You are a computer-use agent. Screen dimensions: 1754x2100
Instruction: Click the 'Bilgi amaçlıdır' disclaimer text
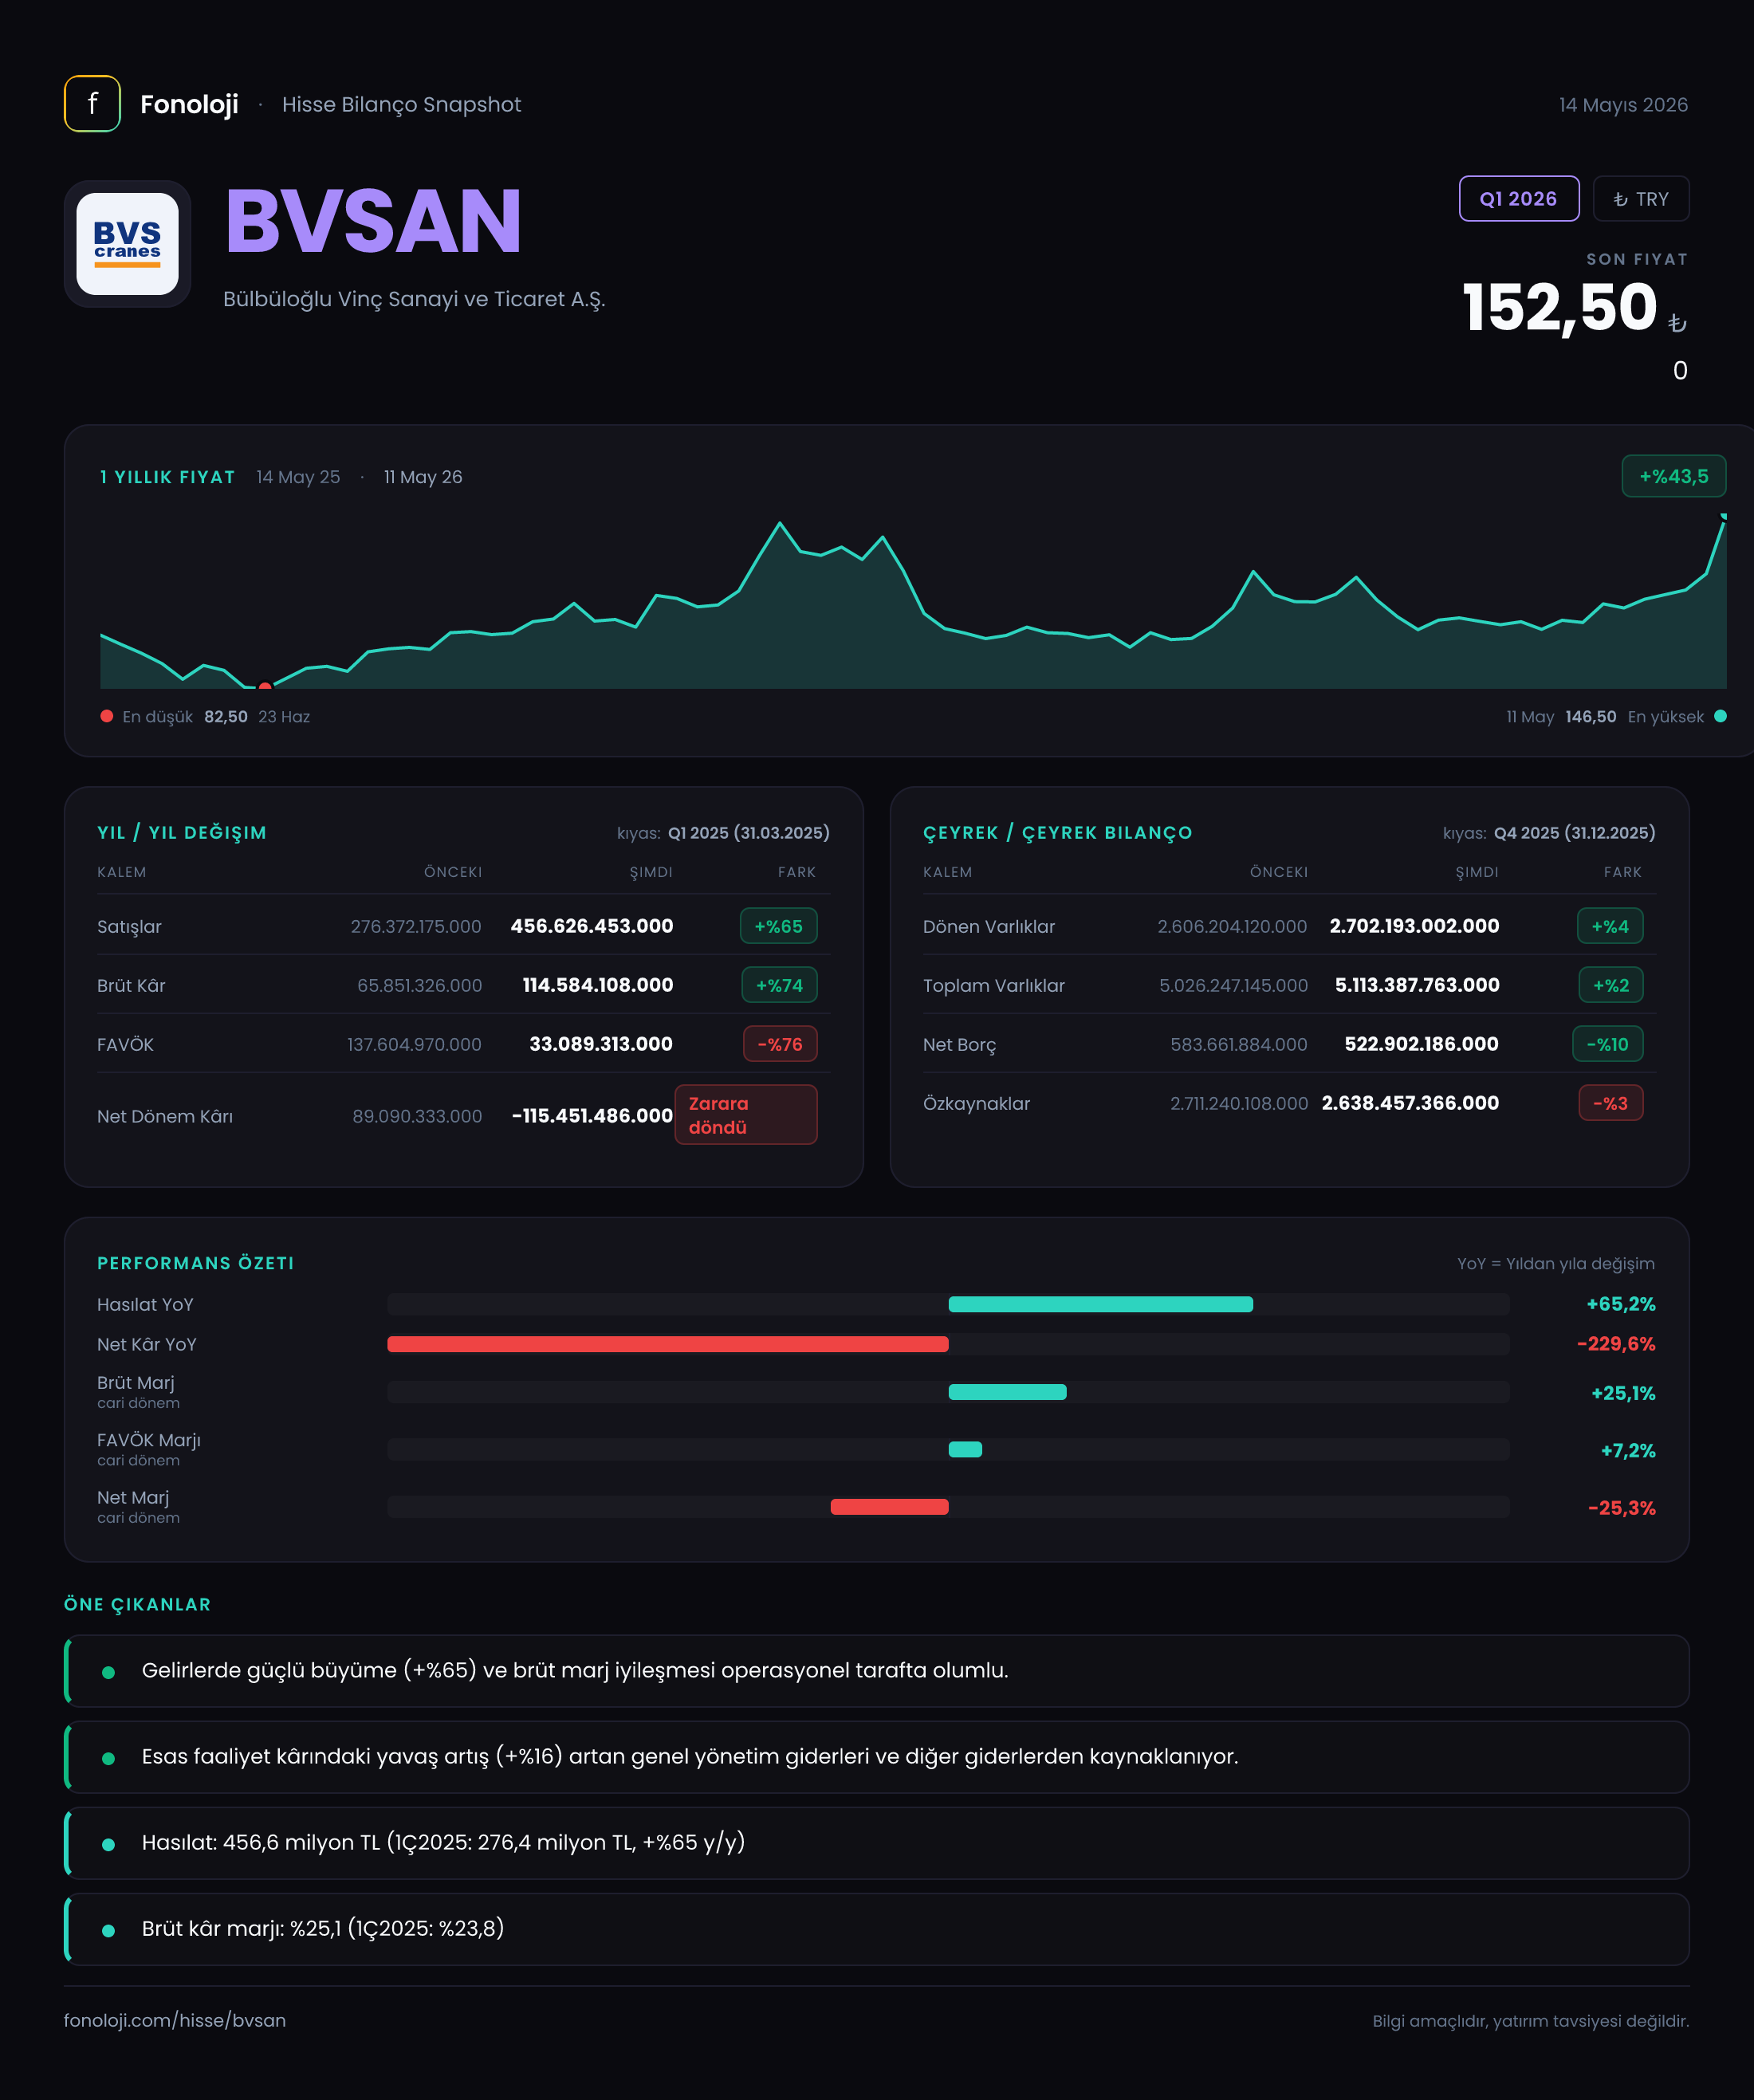(x=1531, y=2021)
